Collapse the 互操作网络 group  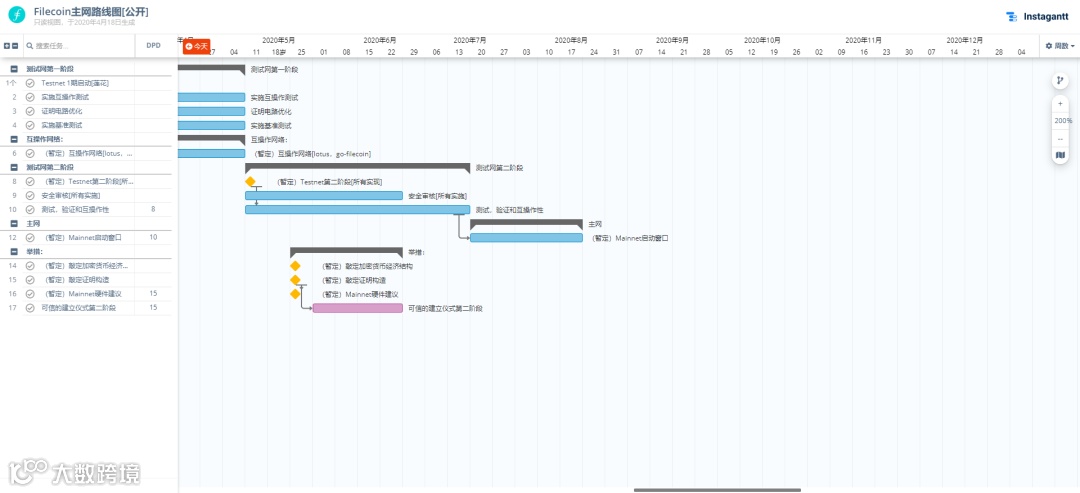coord(14,139)
